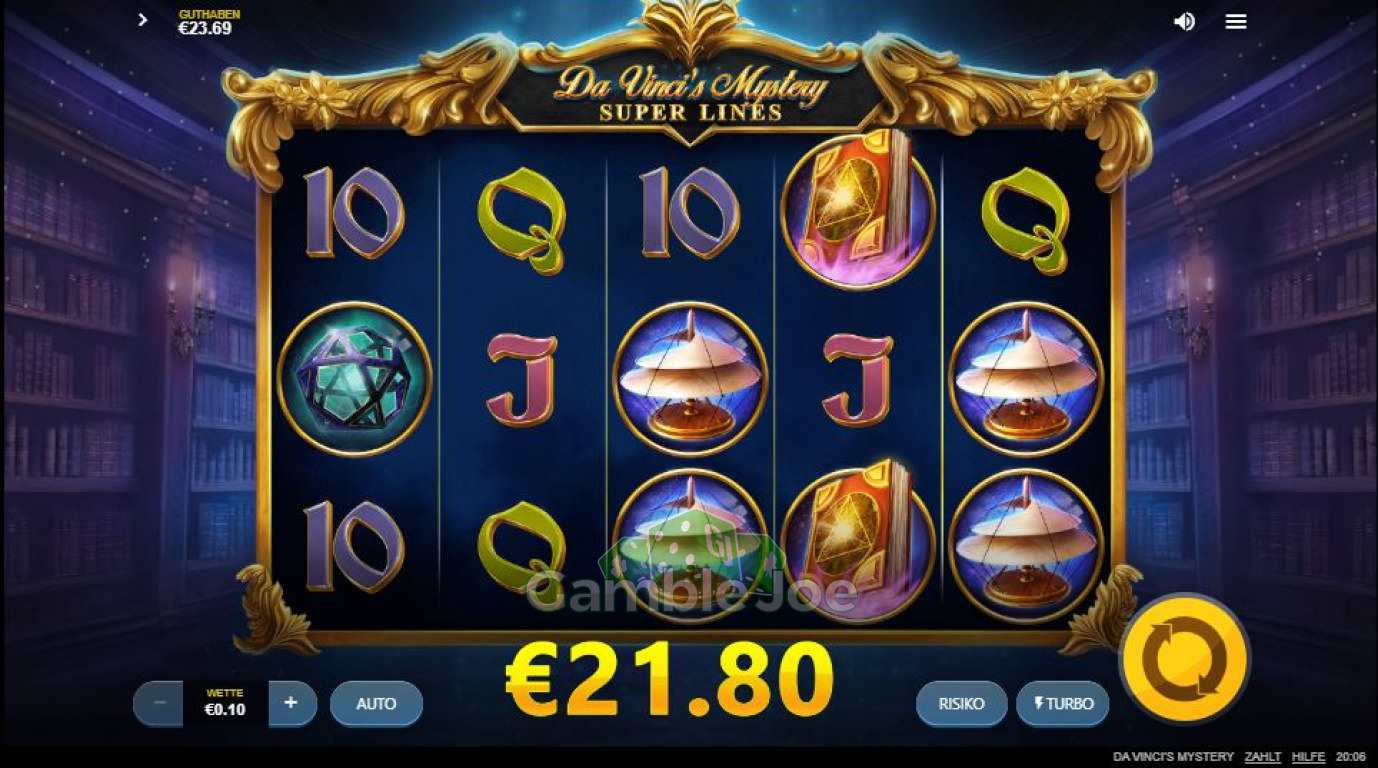Toggle TURBO spin mode

pyautogui.click(x=1063, y=703)
